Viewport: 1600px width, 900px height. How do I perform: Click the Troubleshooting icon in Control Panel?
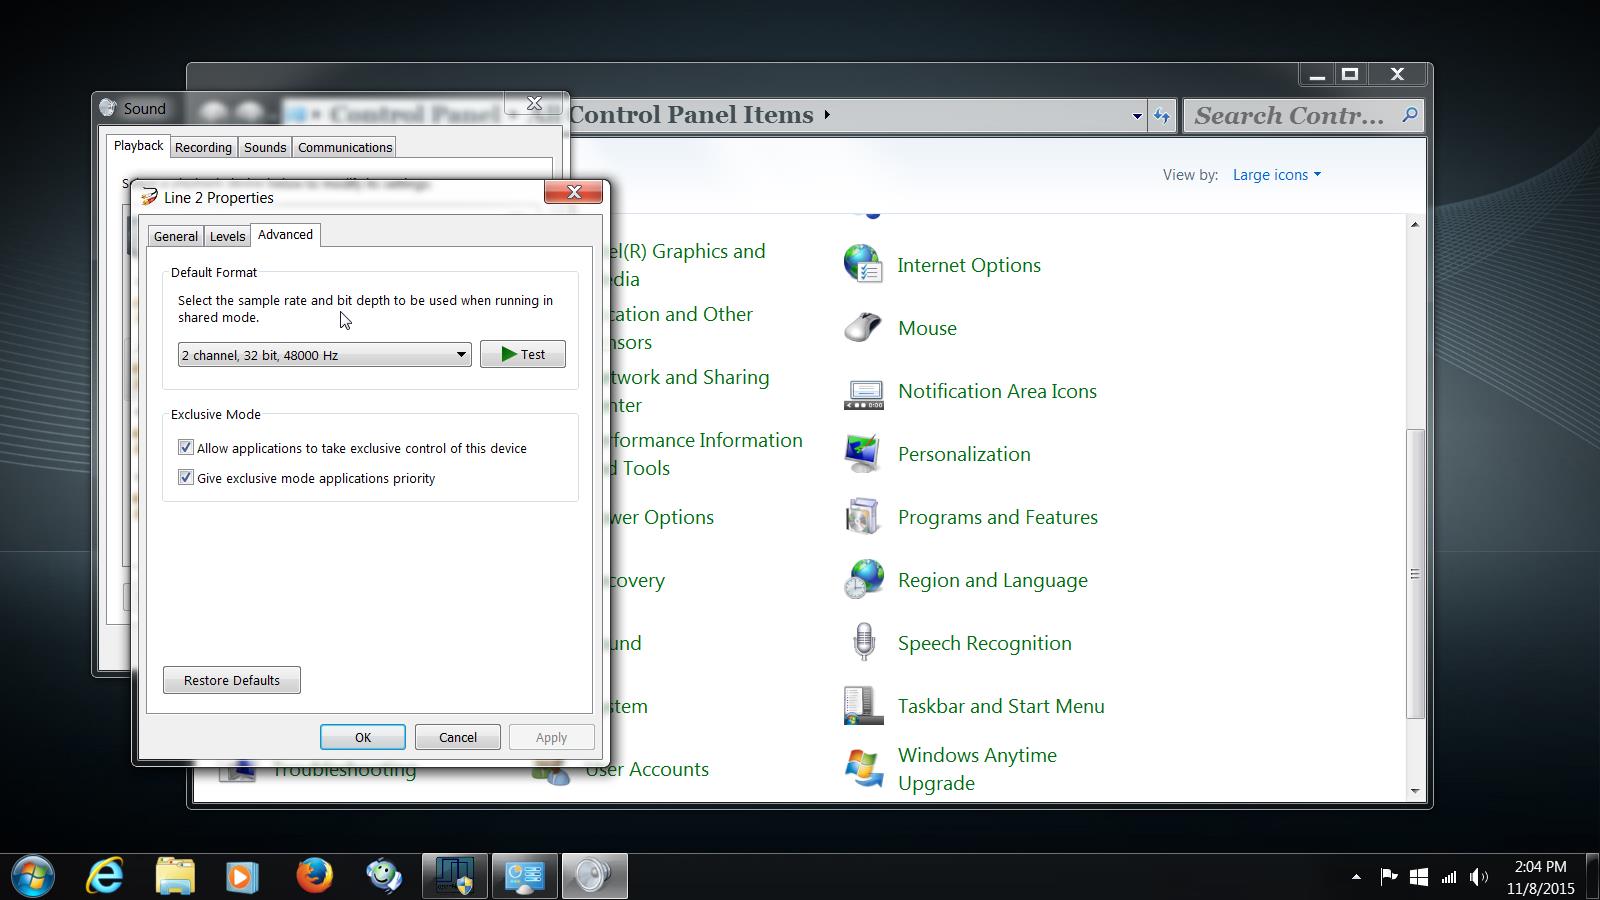click(237, 771)
